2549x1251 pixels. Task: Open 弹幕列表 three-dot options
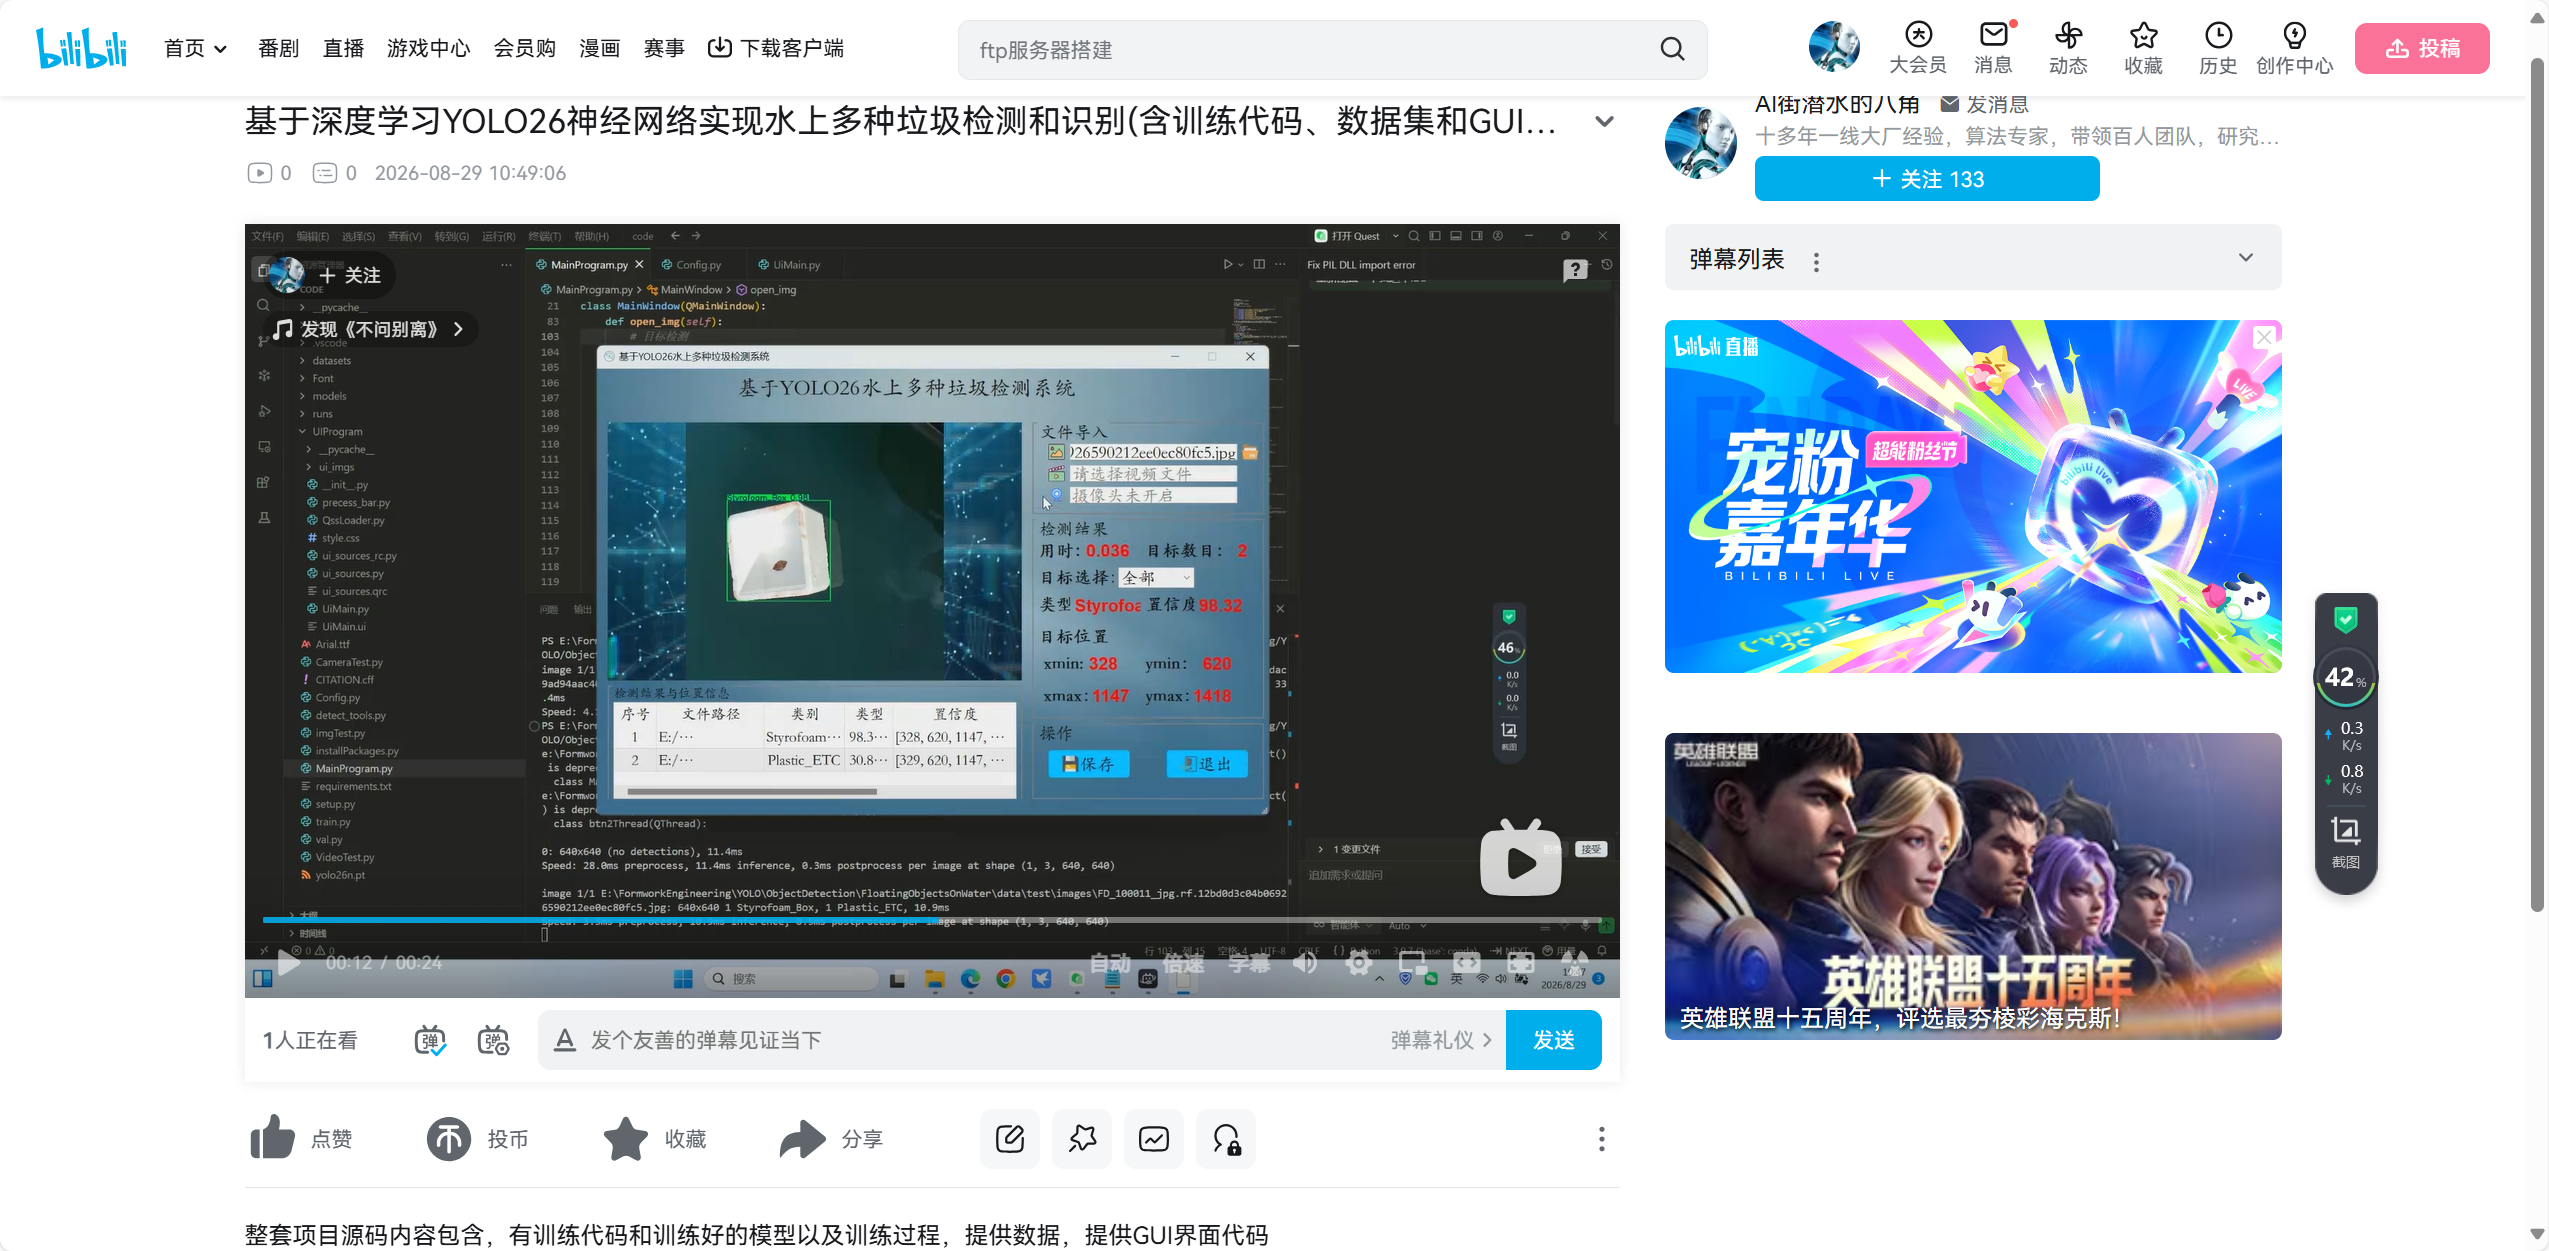(1816, 261)
